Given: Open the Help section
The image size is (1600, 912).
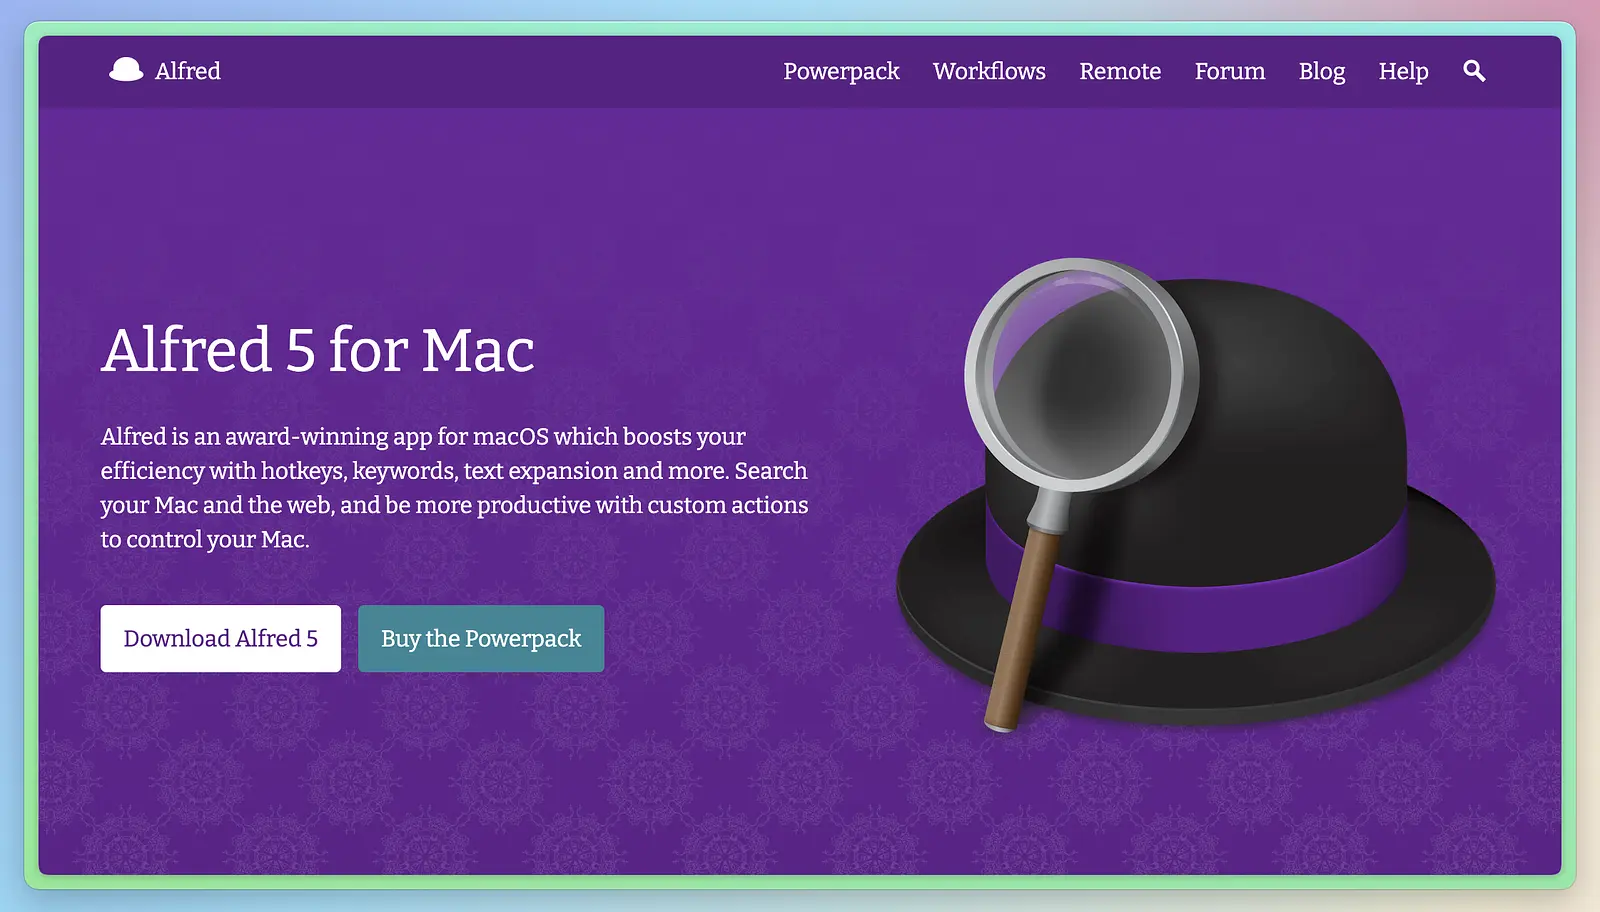Looking at the screenshot, I should (1403, 72).
